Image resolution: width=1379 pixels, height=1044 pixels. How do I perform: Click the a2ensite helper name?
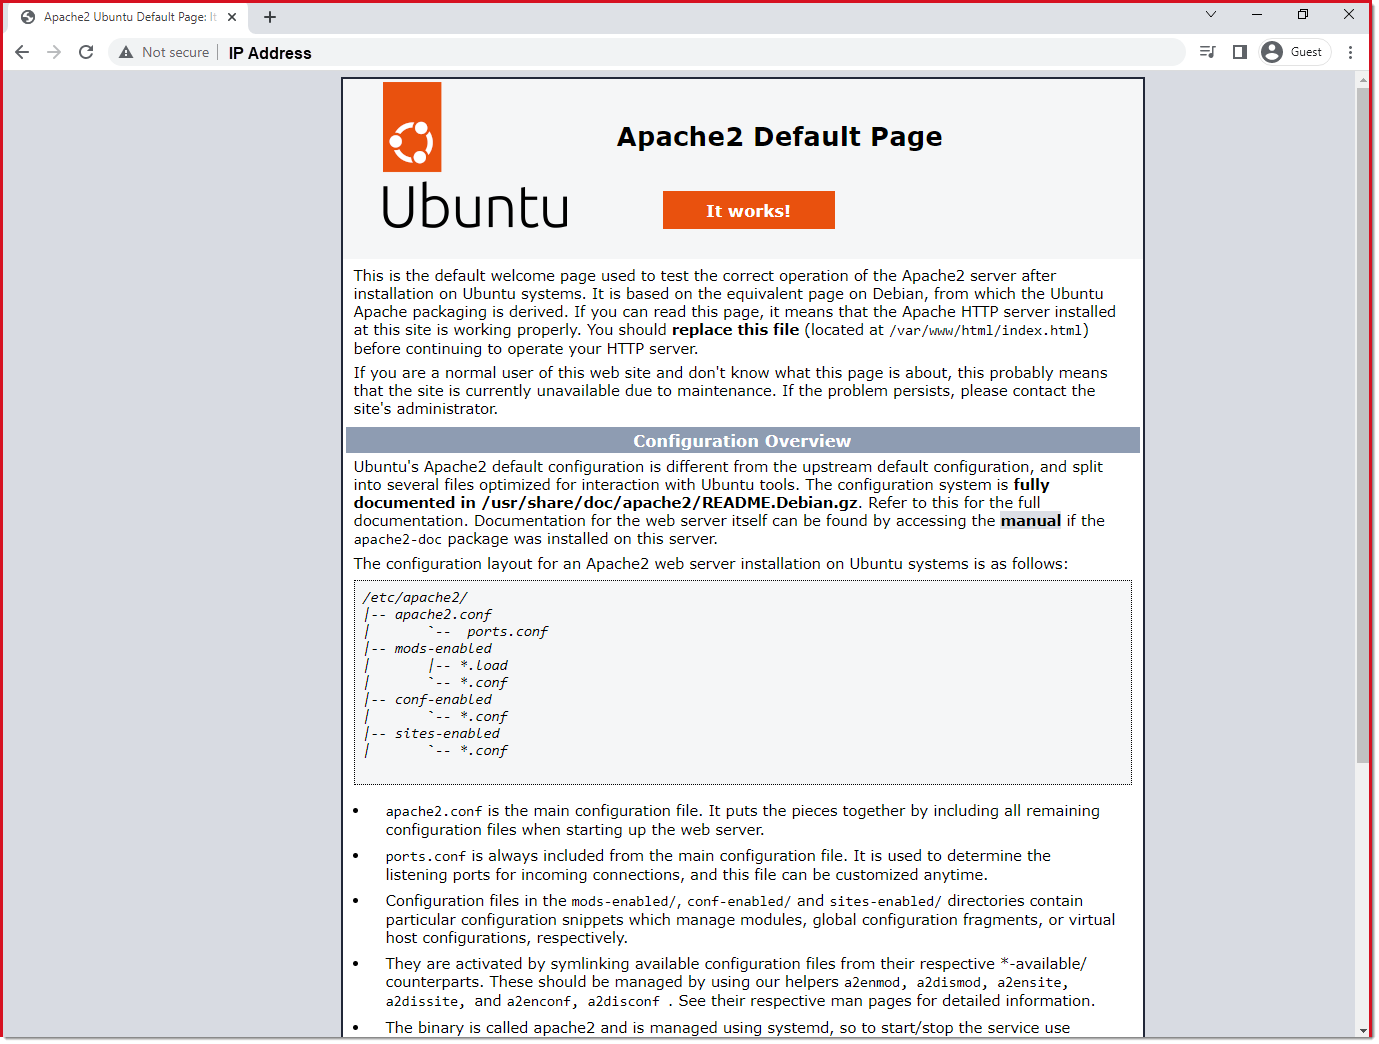click(1029, 983)
